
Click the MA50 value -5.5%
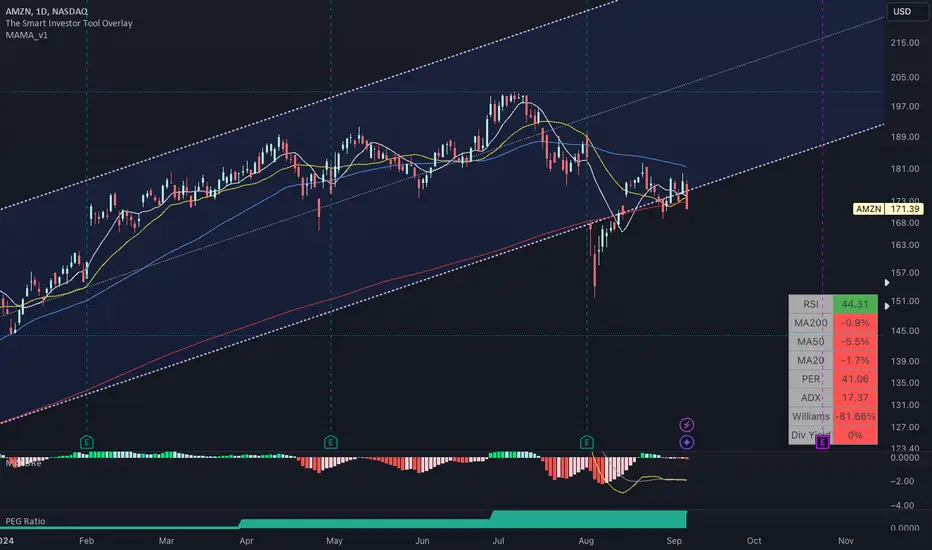pos(855,341)
